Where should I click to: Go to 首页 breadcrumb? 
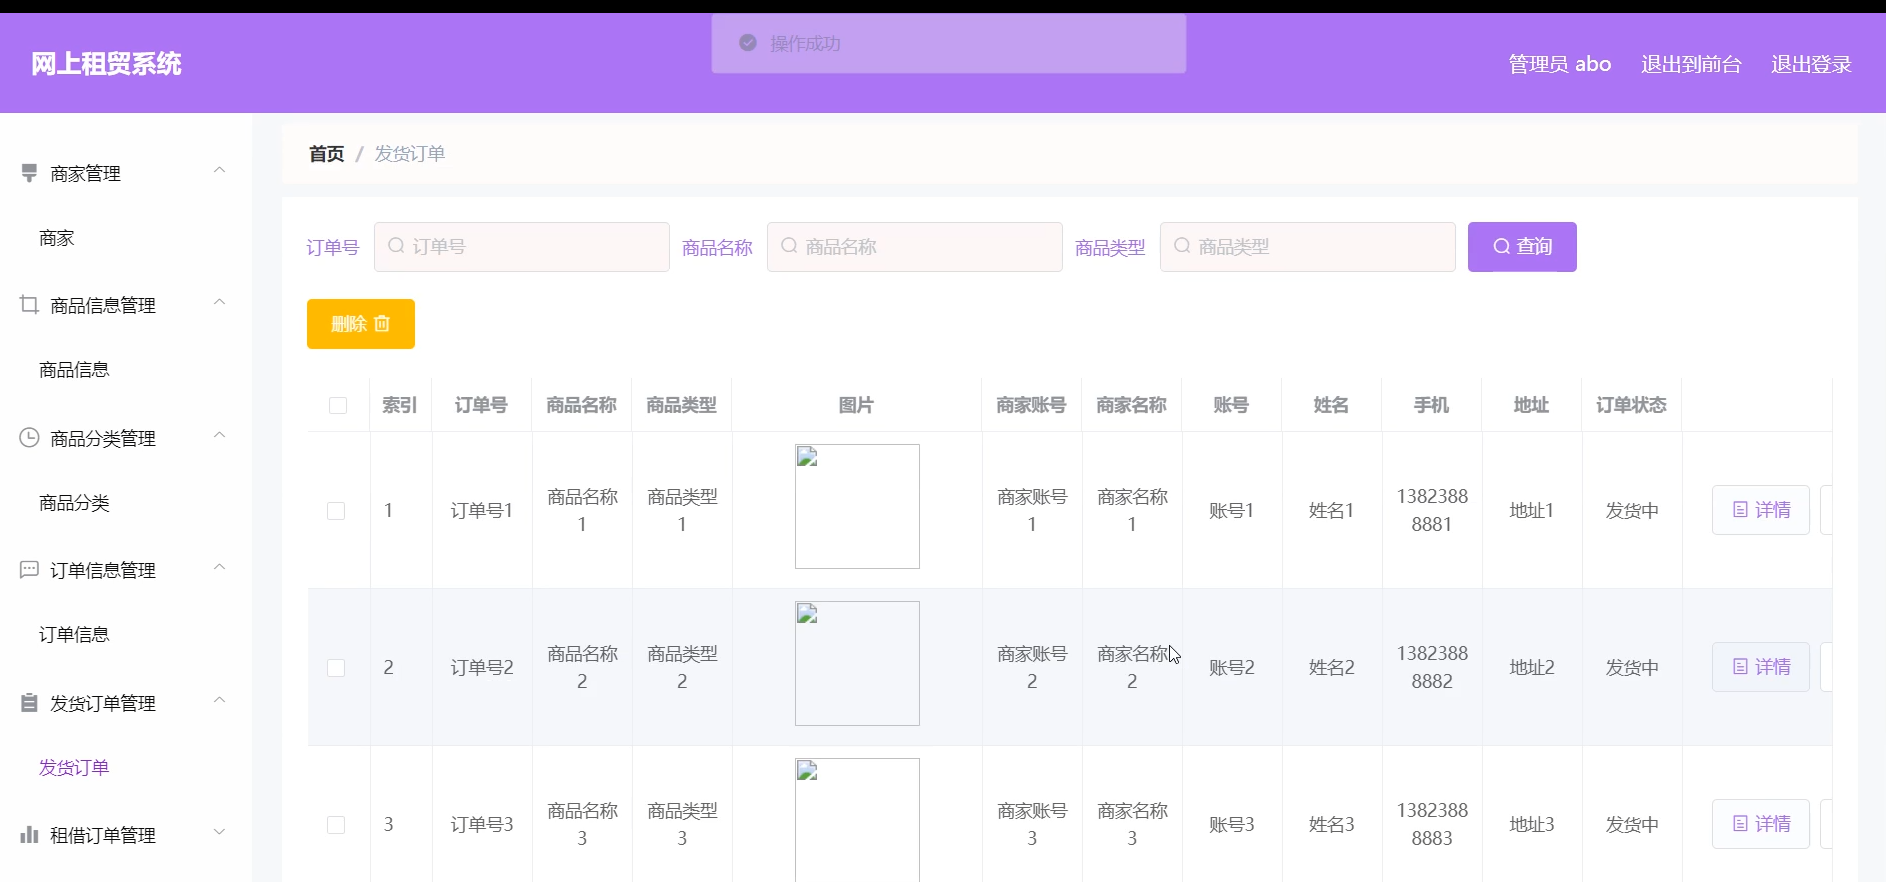[x=326, y=154]
